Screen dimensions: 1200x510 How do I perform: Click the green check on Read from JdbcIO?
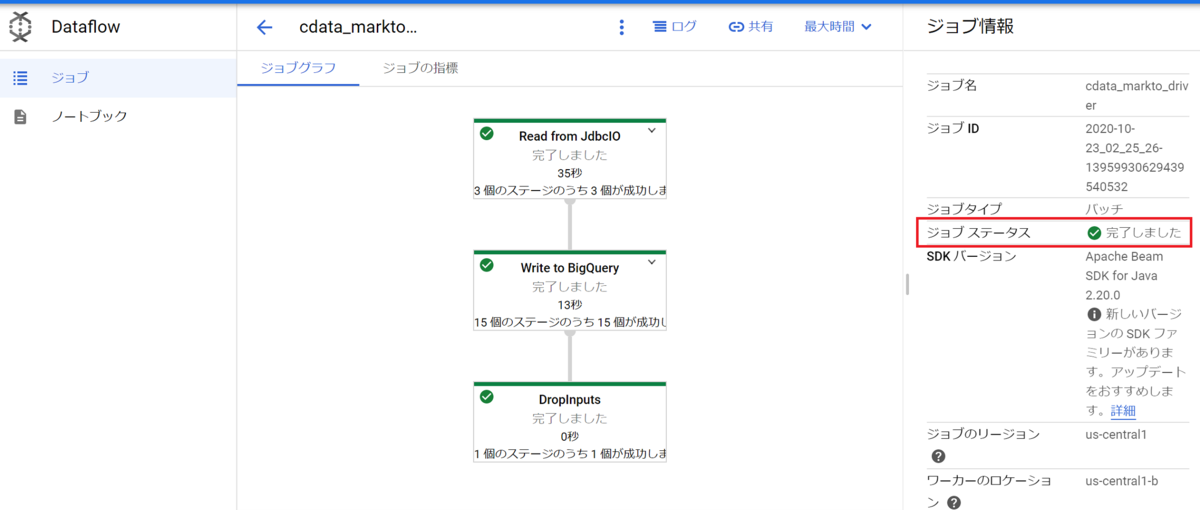pyautogui.click(x=487, y=133)
